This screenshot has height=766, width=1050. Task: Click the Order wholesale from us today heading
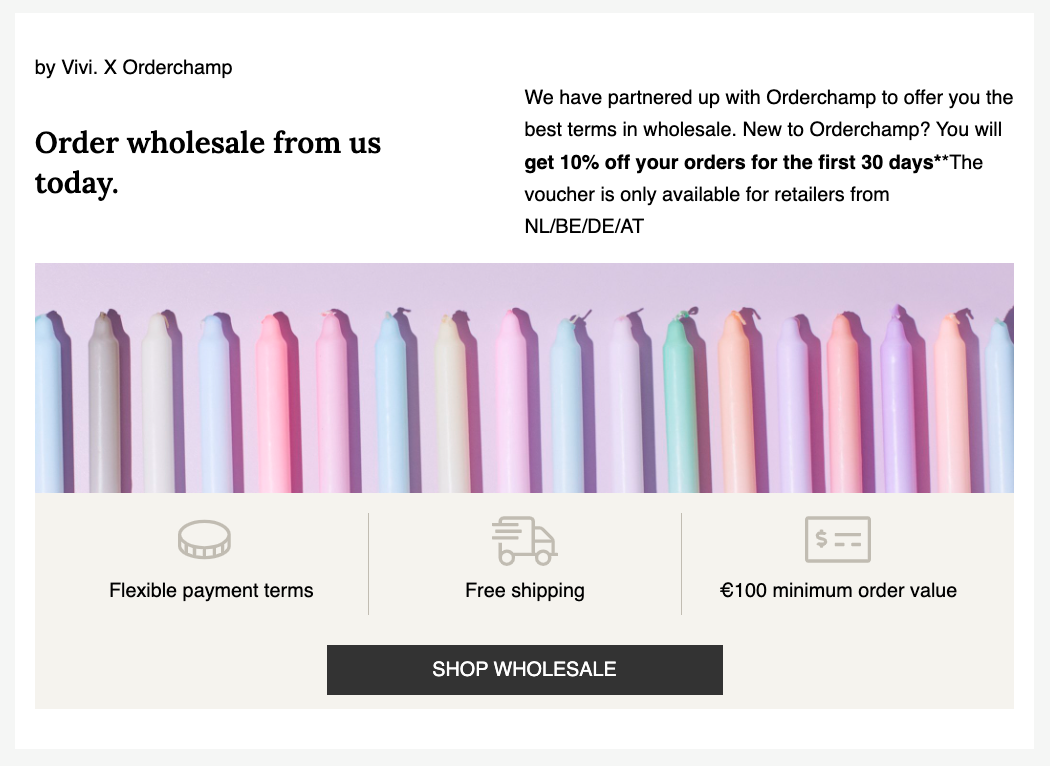208,163
